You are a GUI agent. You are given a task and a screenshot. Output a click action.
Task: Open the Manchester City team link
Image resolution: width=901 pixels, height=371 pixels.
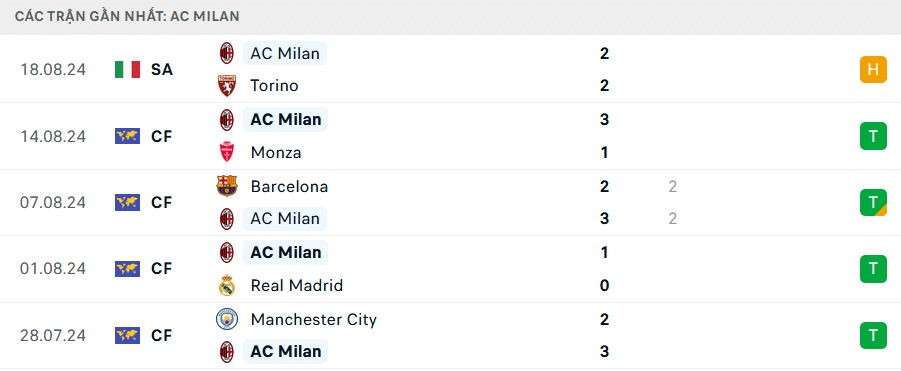click(x=314, y=319)
